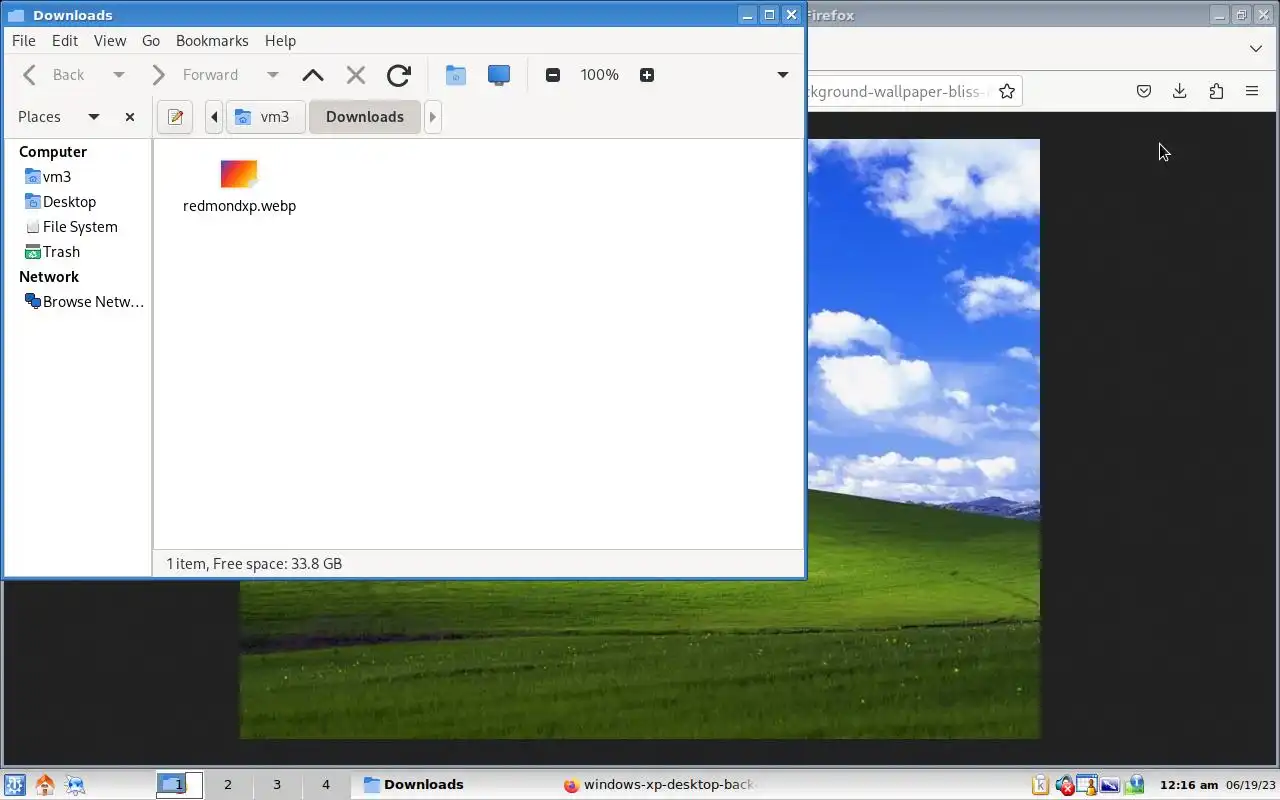Click the tray keyboard layout icon
The height and width of the screenshot is (800, 1280).
(x=1040, y=785)
